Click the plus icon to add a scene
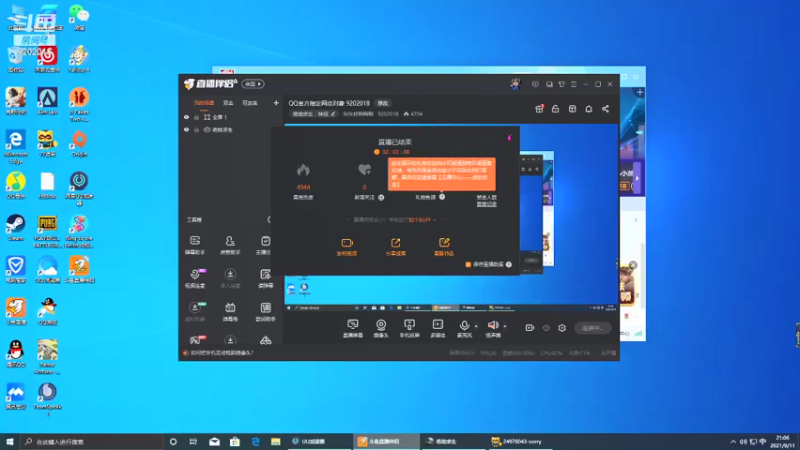800x450 pixels. tap(276, 103)
